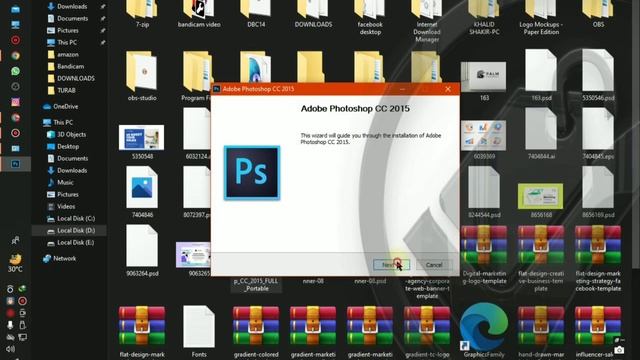Open the obs-studio folder
Viewport: 640px width, 360px height.
(x=142, y=76)
